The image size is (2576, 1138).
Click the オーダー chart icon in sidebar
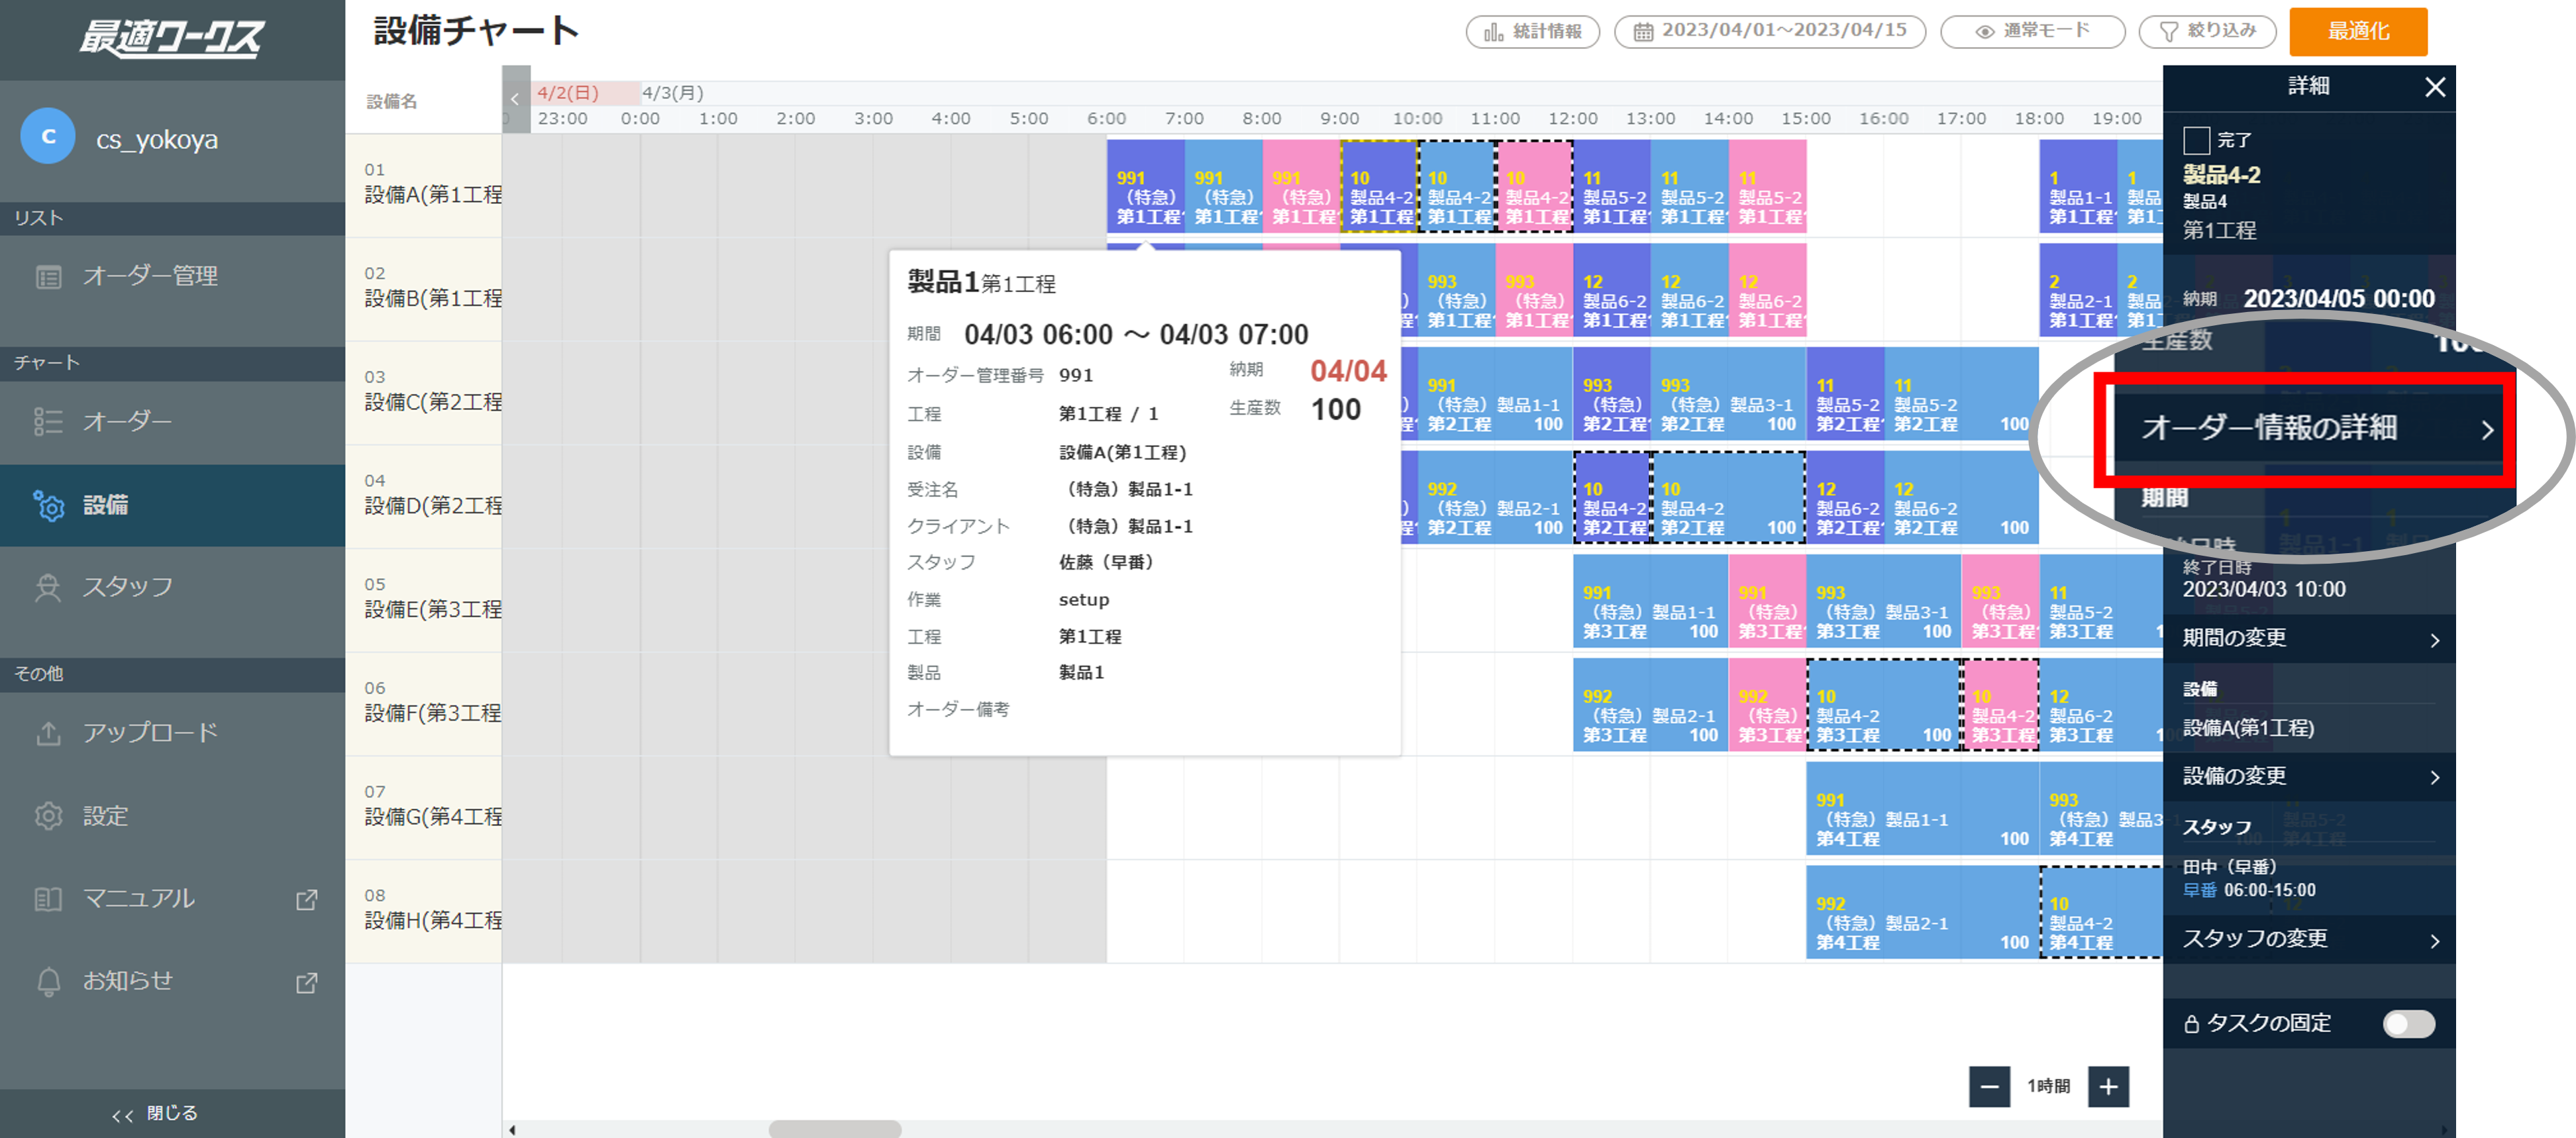point(48,422)
